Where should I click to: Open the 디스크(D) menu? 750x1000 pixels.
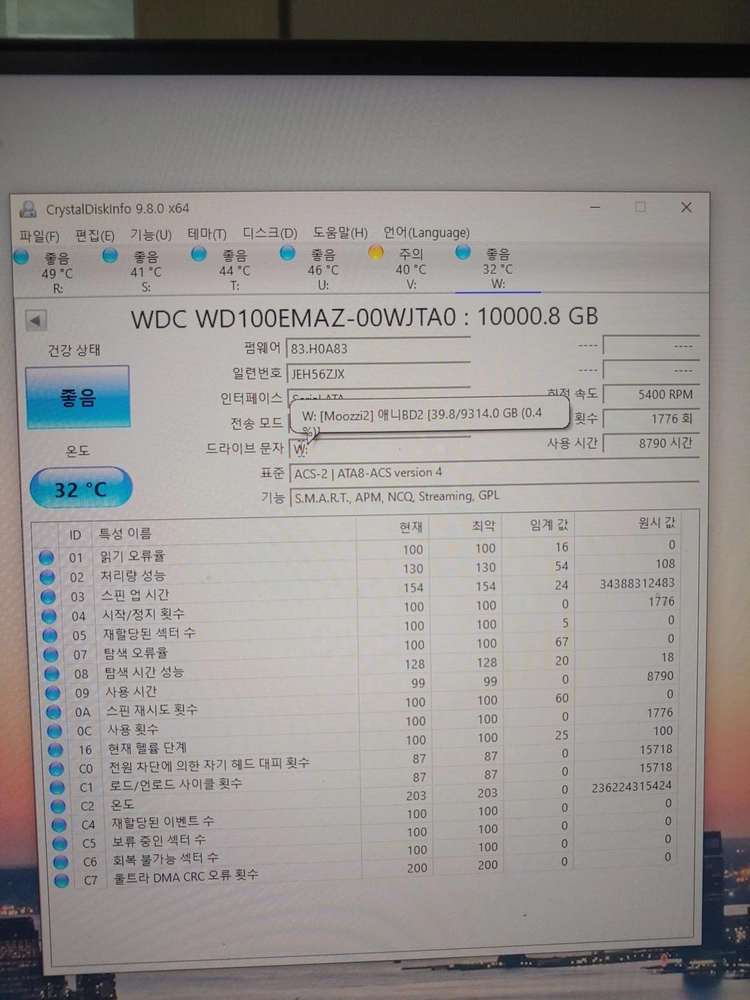pyautogui.click(x=270, y=233)
